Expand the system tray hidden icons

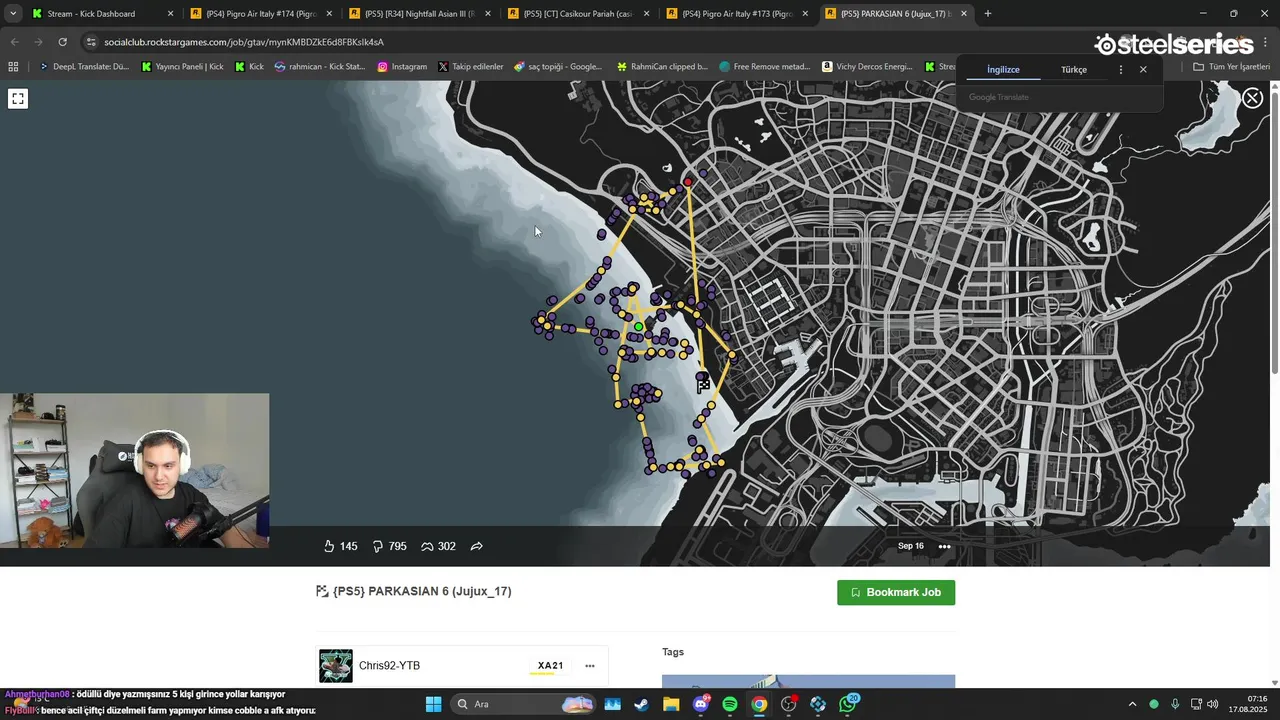click(1132, 704)
